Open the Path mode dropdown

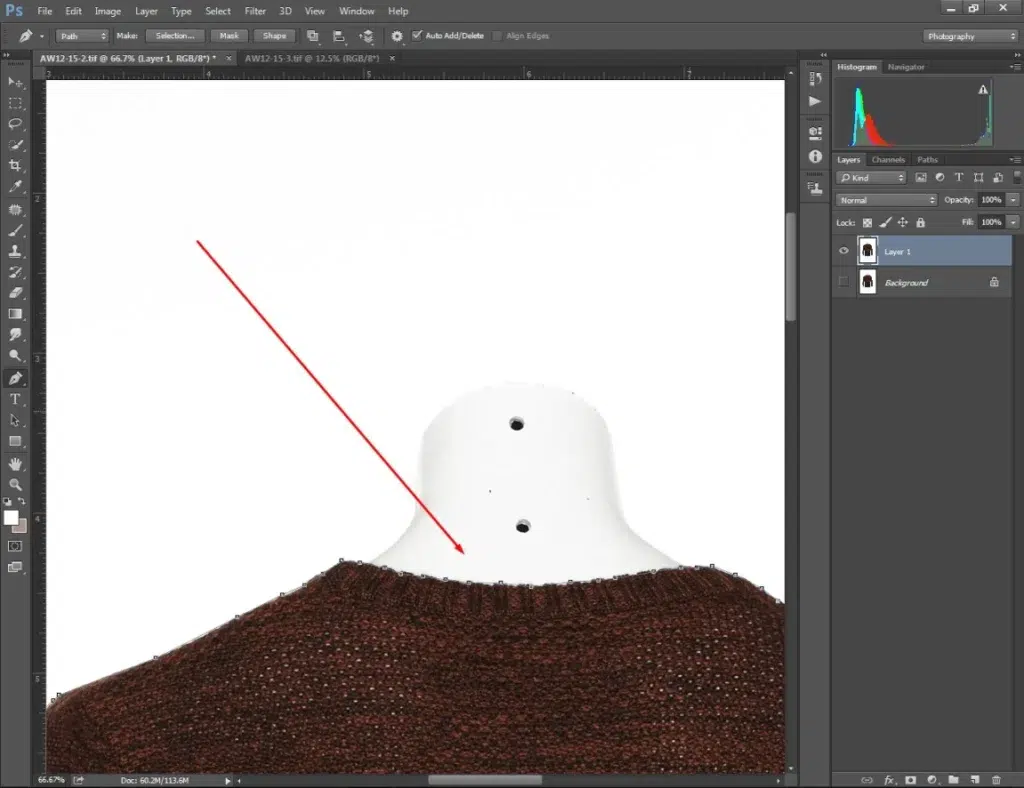[x=82, y=36]
